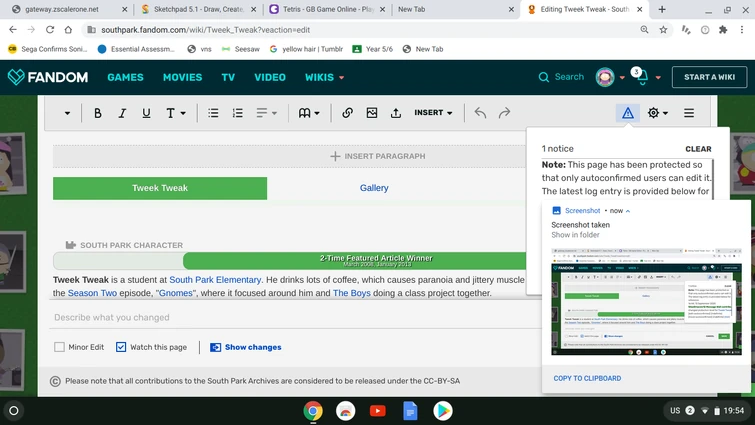This screenshot has width=755, height=425.
Task: Open the ChromeOS launcher circle
Action: tap(14, 411)
